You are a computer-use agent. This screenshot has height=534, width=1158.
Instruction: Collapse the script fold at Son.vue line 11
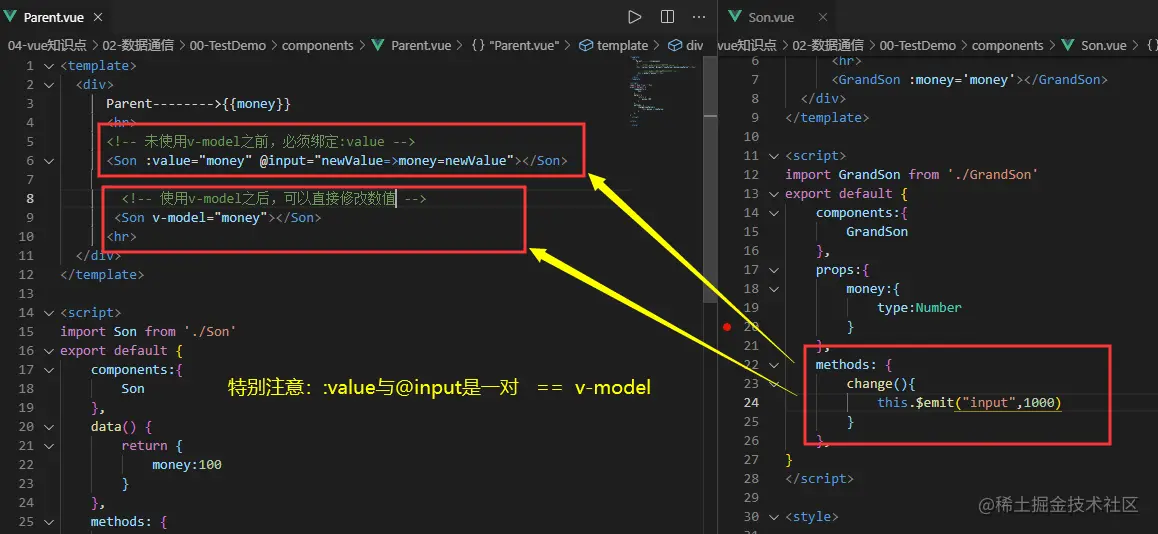point(773,156)
